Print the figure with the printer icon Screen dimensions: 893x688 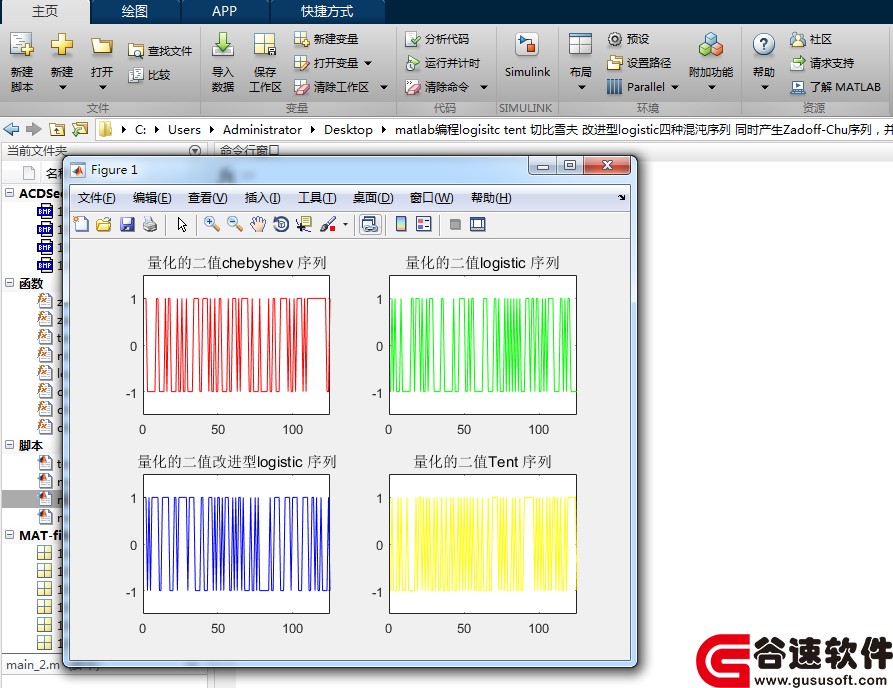click(150, 224)
